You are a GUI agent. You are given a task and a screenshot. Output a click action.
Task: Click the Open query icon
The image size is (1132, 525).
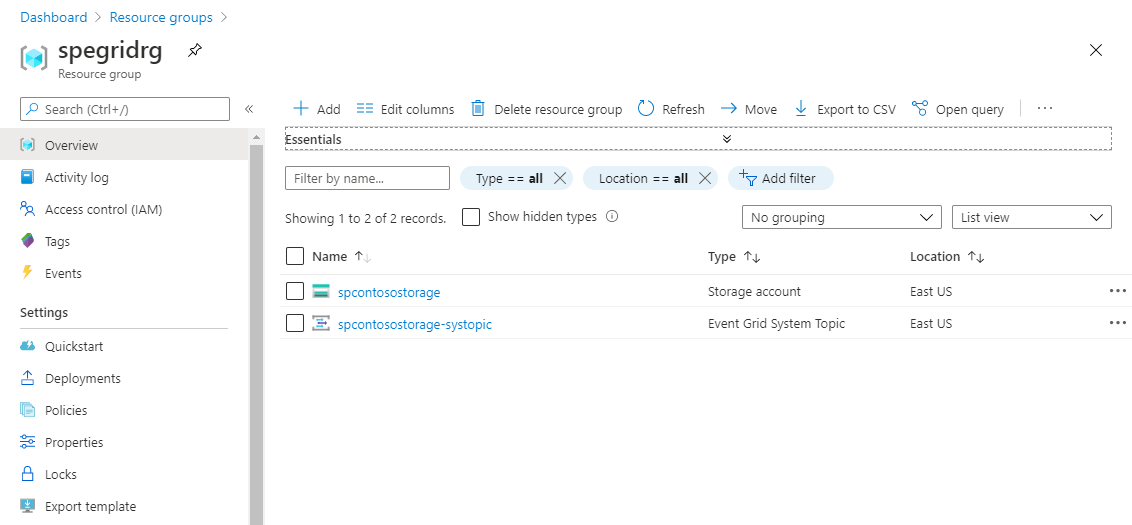click(920, 108)
